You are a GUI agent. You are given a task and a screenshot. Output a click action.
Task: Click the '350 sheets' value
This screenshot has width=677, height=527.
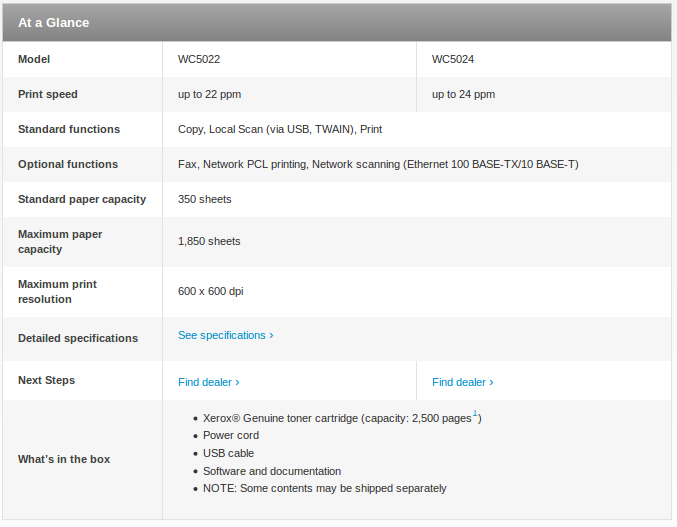pos(205,199)
